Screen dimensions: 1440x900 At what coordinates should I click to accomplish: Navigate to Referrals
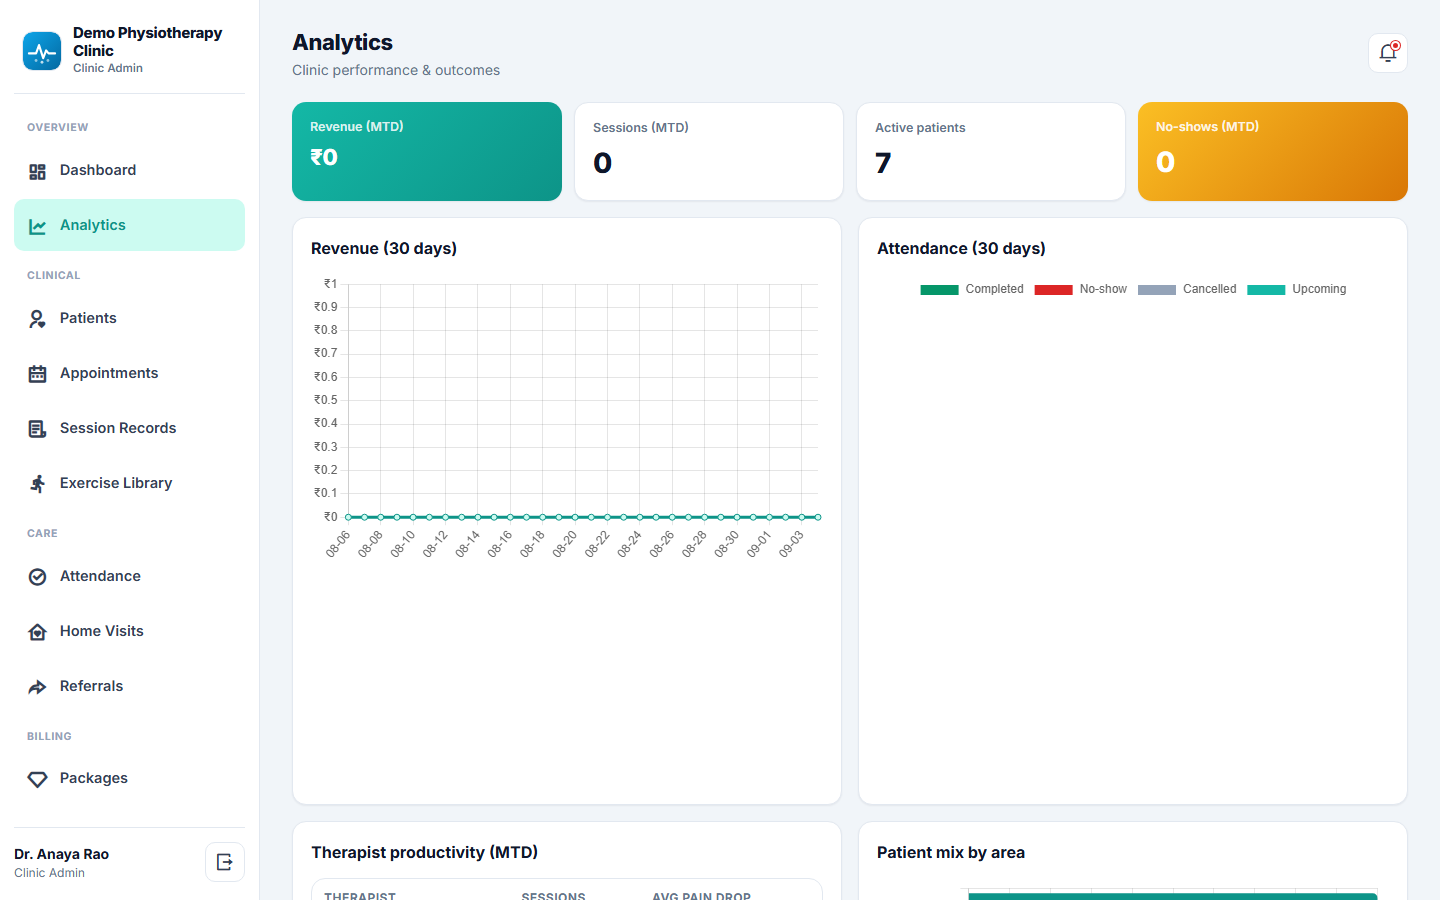[129, 686]
